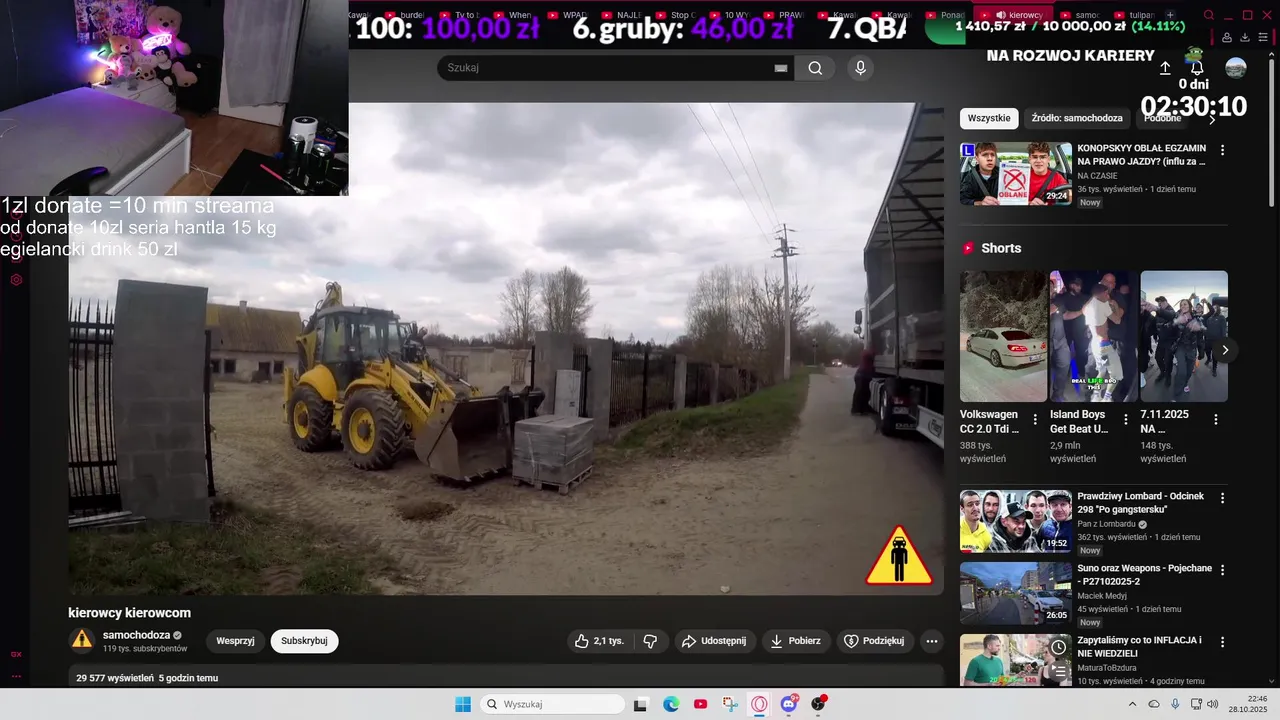This screenshot has width=1280, height=720.
Task: Open options for Island Boys short
Action: tap(1125, 420)
